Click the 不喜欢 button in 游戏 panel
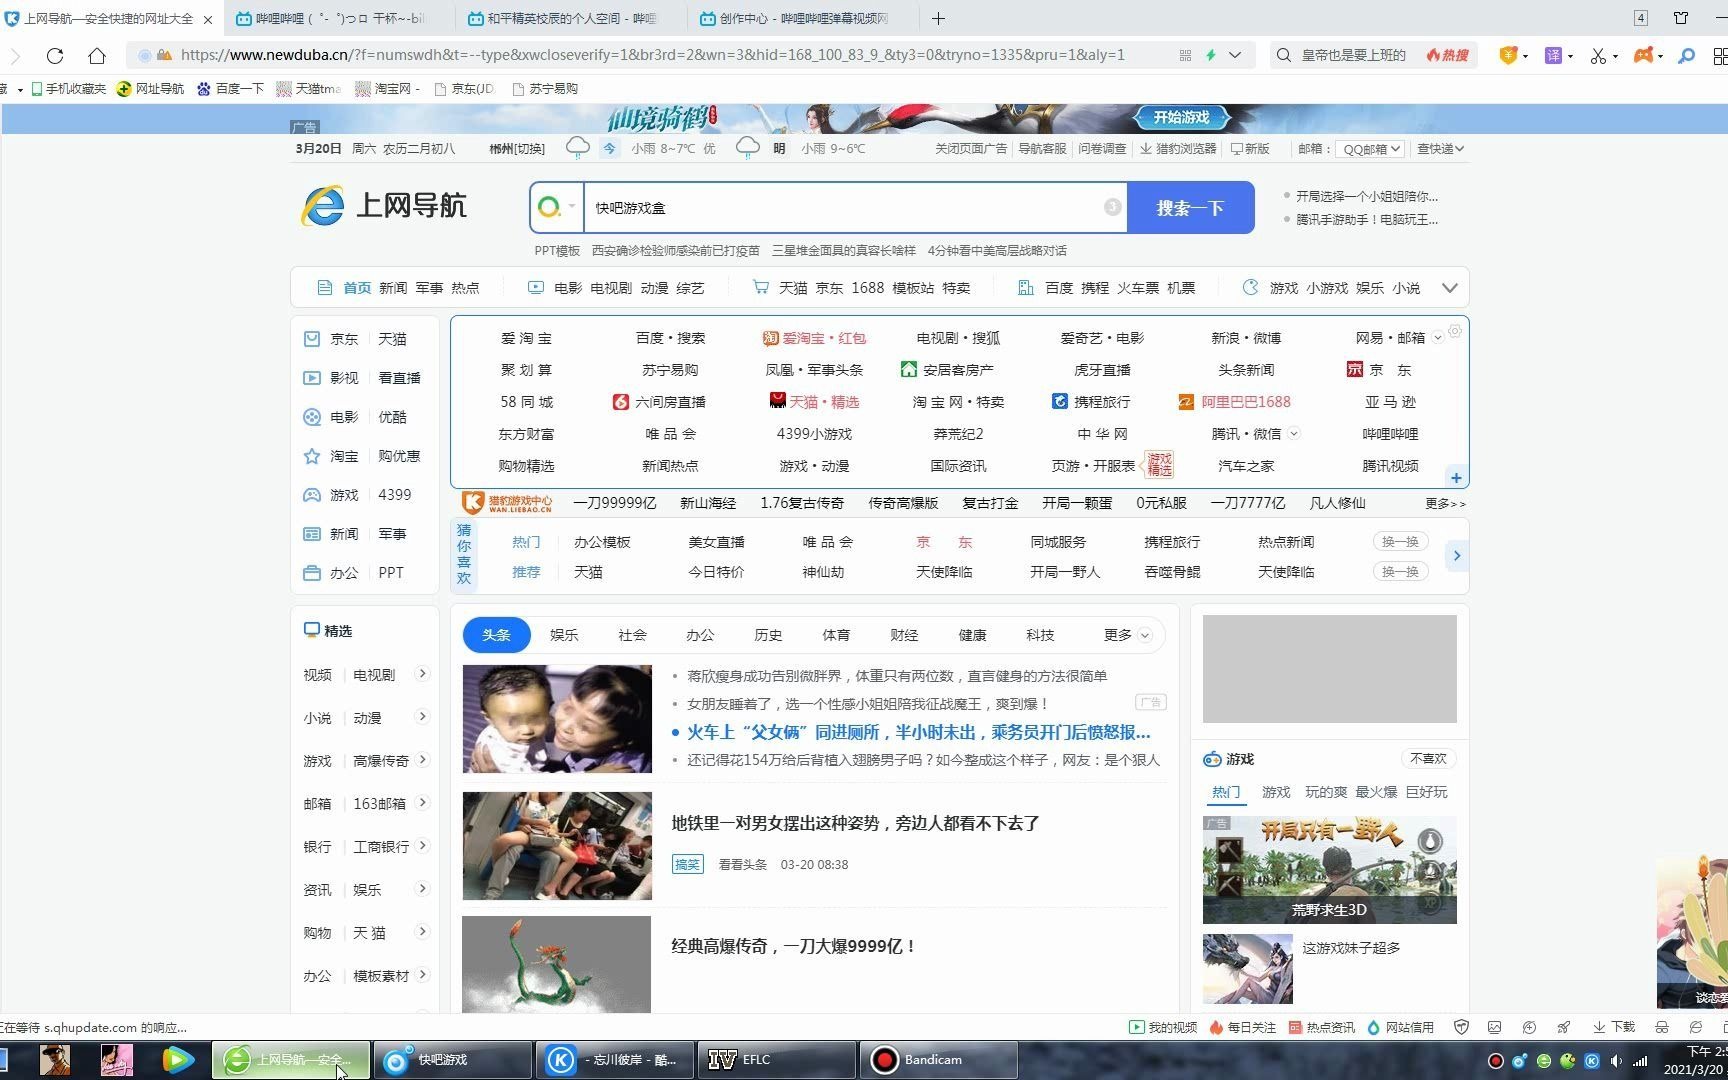Screen dimensions: 1728x1080 1428,759
